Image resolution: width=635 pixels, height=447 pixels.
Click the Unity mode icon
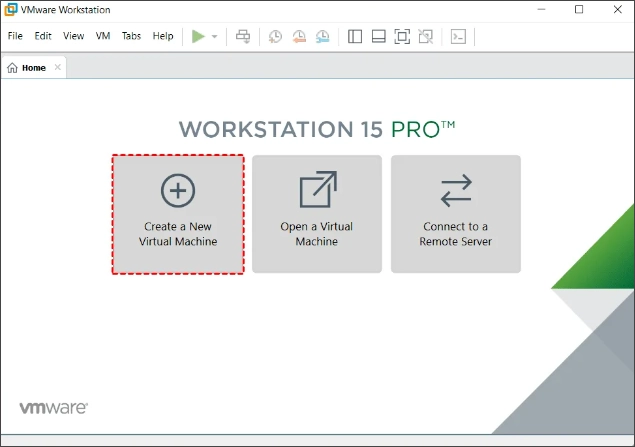(425, 36)
